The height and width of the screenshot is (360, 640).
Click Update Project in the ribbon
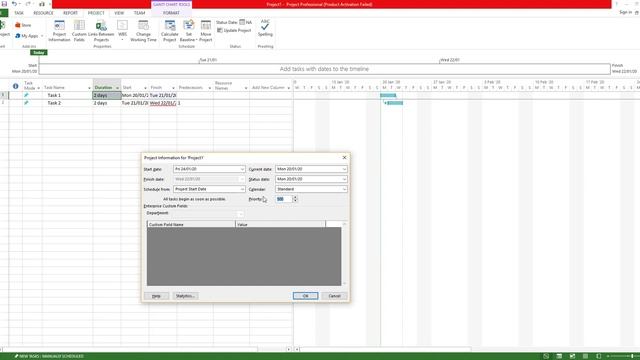(234, 30)
